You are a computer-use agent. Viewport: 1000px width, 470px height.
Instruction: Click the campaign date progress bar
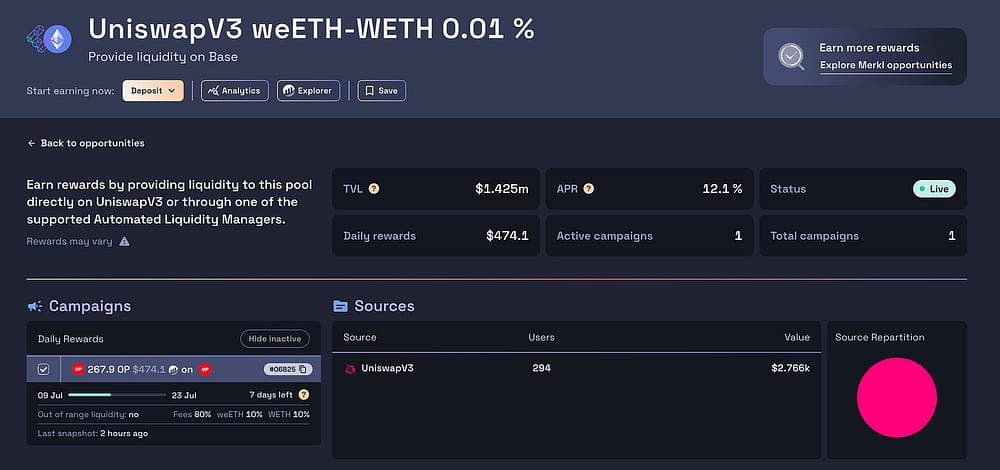click(117, 395)
